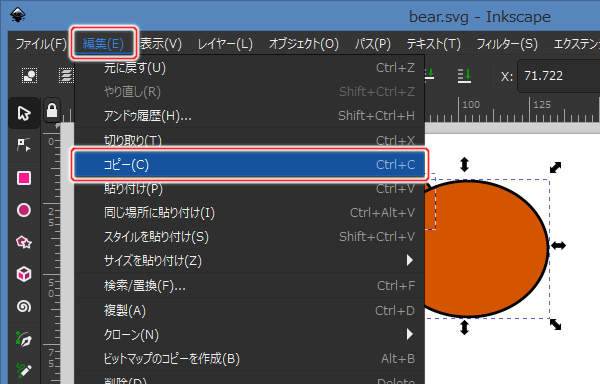
Task: Select the Rectangle tool
Action: pyautogui.click(x=24, y=178)
